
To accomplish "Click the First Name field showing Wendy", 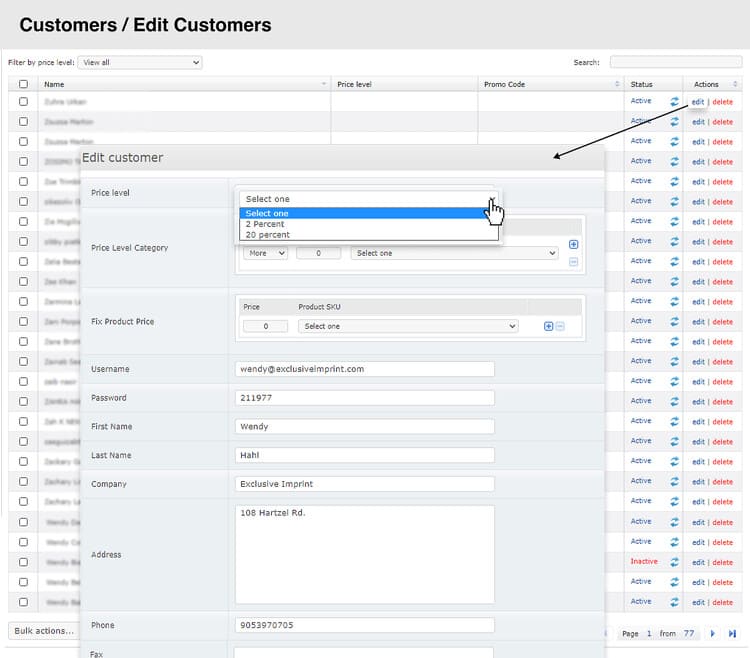I will click(364, 427).
